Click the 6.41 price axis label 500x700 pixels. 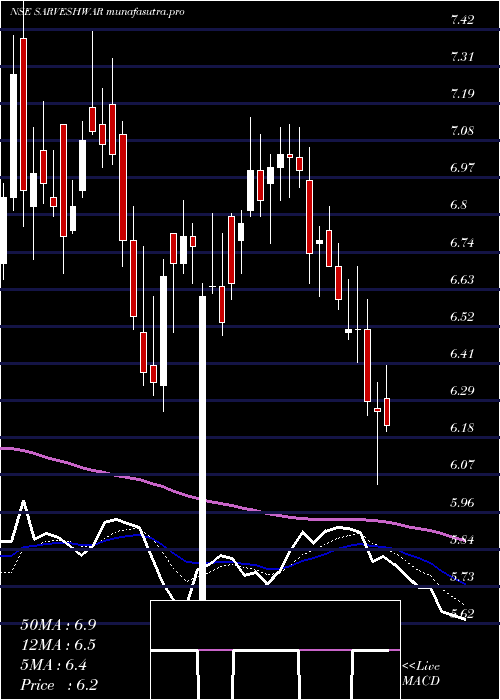click(x=462, y=354)
